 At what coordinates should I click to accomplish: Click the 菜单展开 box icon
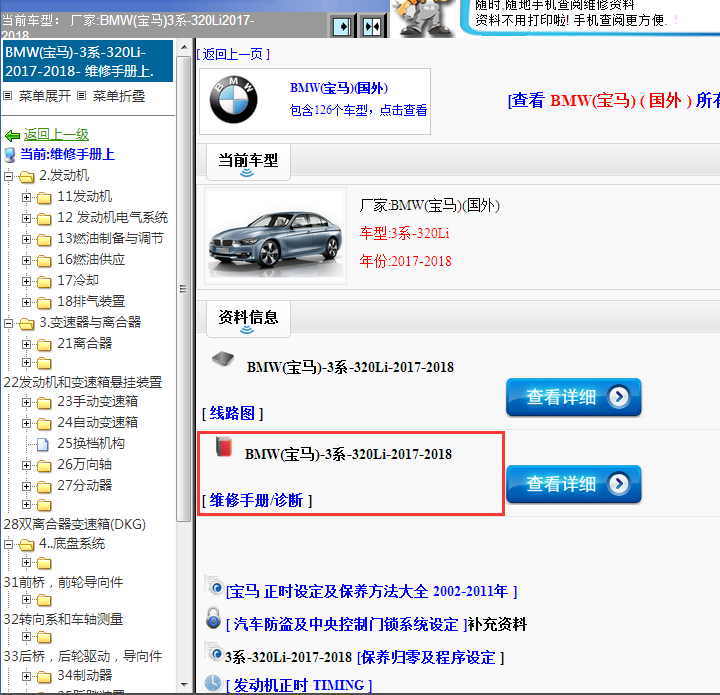point(7,95)
